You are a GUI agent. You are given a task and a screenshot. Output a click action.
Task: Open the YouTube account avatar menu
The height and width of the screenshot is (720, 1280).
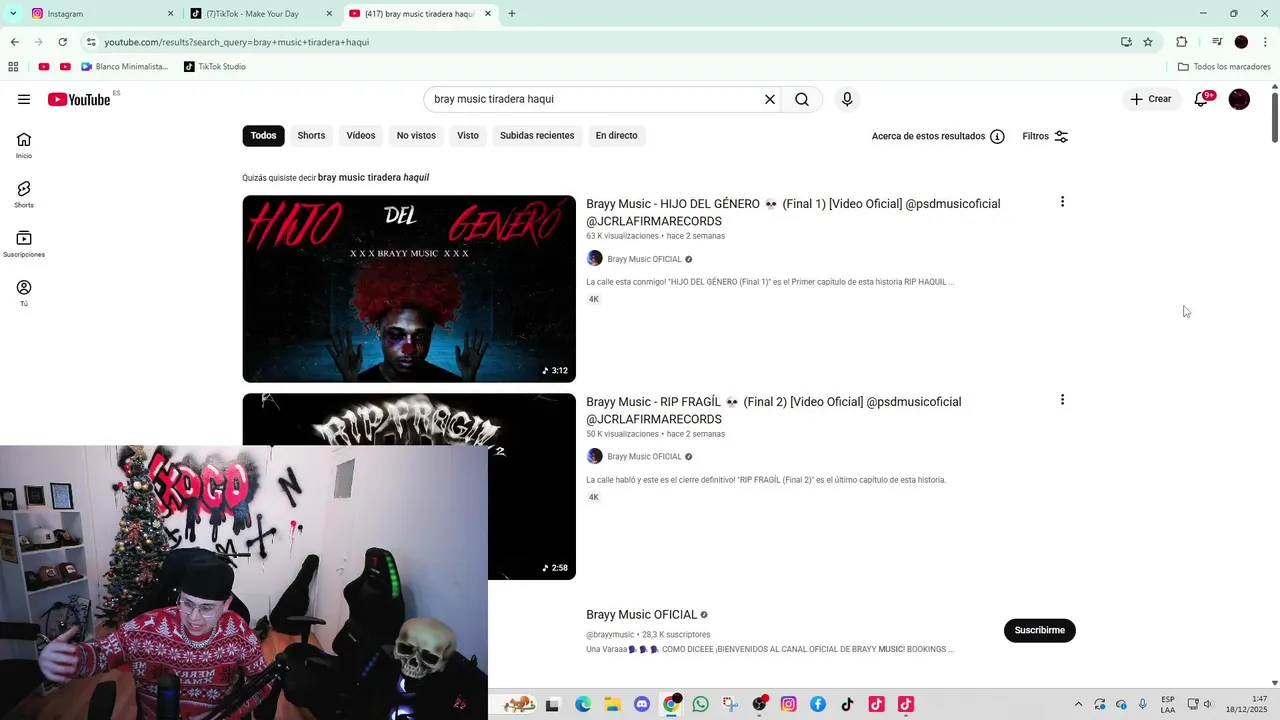pos(1239,99)
